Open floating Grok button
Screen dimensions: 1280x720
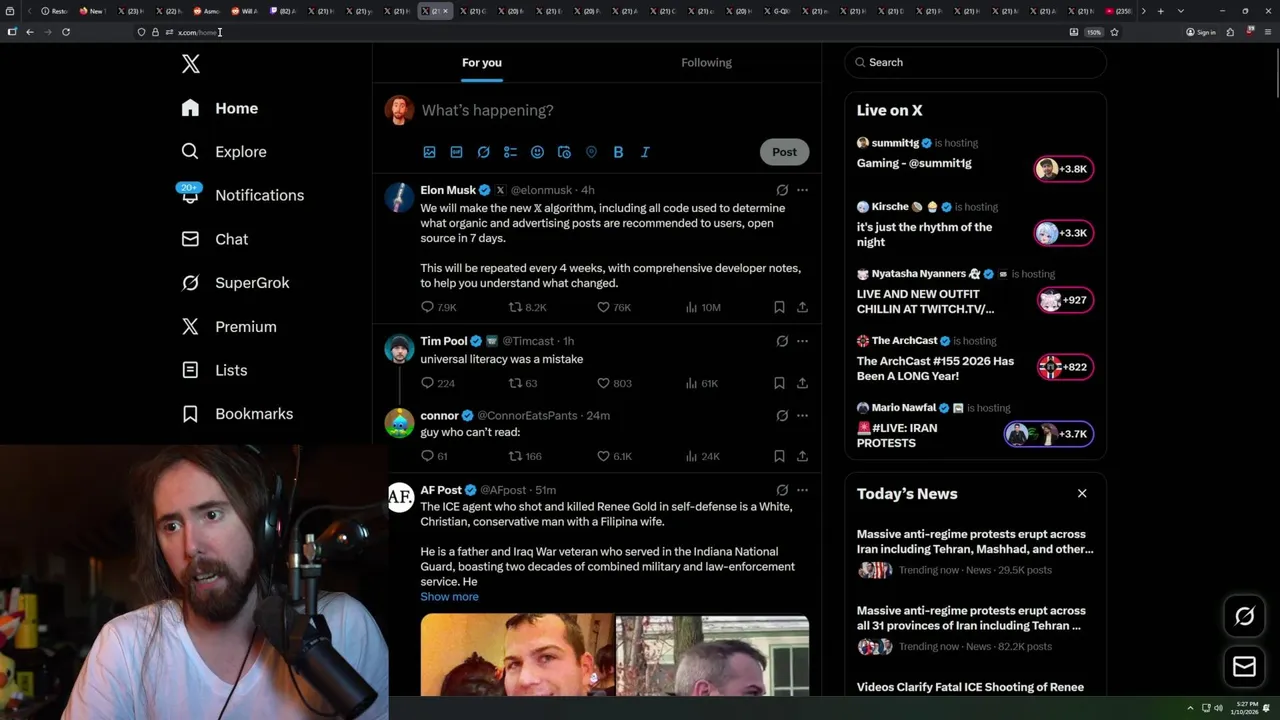pyautogui.click(x=1244, y=617)
